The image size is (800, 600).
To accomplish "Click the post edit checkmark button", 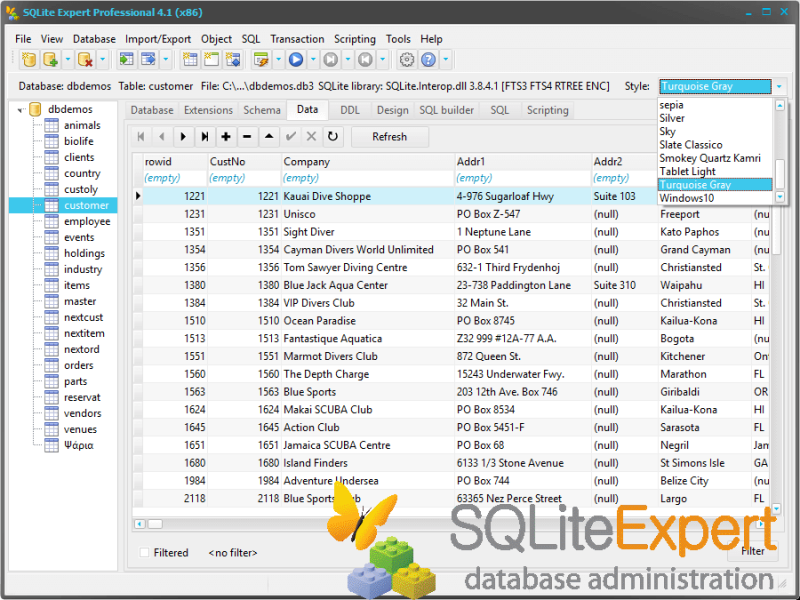I will point(290,137).
